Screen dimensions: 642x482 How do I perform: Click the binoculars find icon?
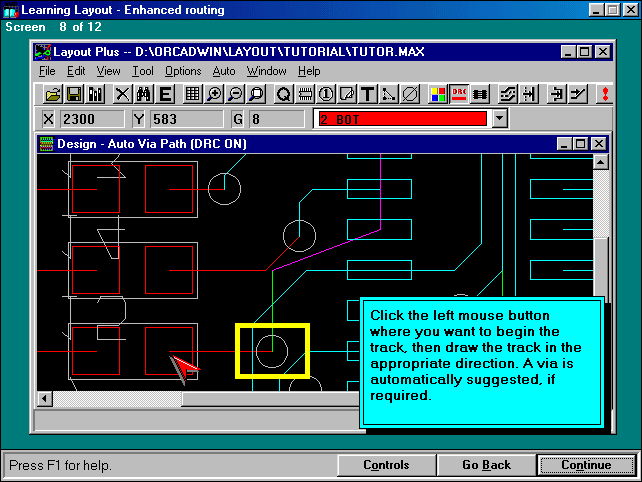pyautogui.click(x=143, y=94)
